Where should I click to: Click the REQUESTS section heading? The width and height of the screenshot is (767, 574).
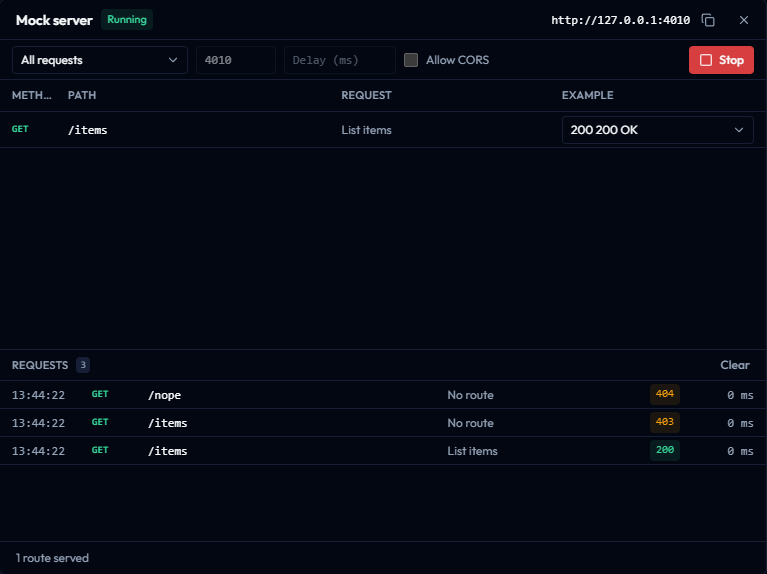(x=40, y=365)
